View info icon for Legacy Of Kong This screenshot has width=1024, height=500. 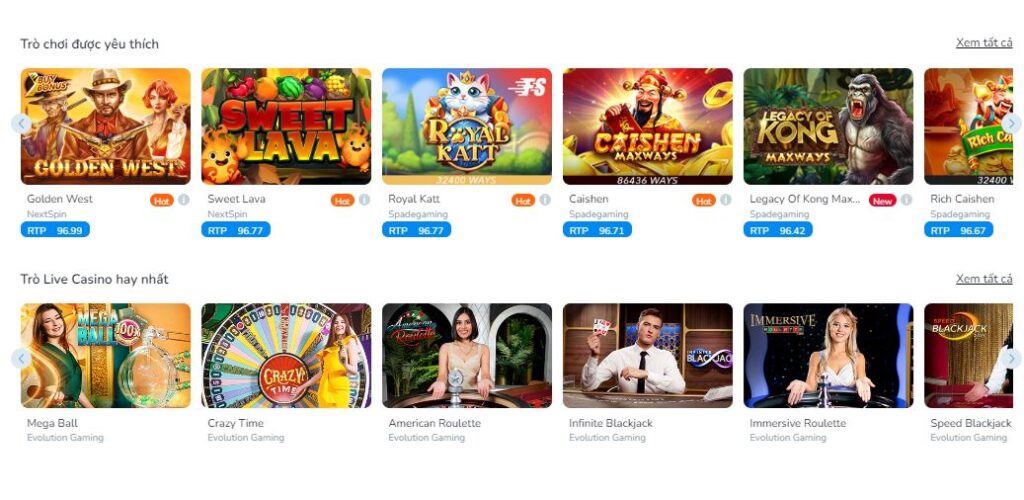pos(906,200)
